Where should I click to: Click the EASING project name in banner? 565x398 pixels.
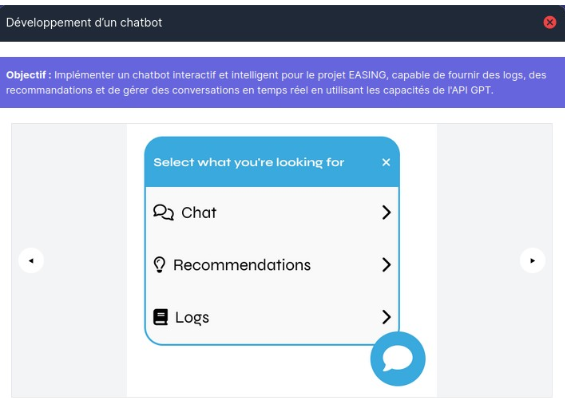pyautogui.click(x=367, y=75)
